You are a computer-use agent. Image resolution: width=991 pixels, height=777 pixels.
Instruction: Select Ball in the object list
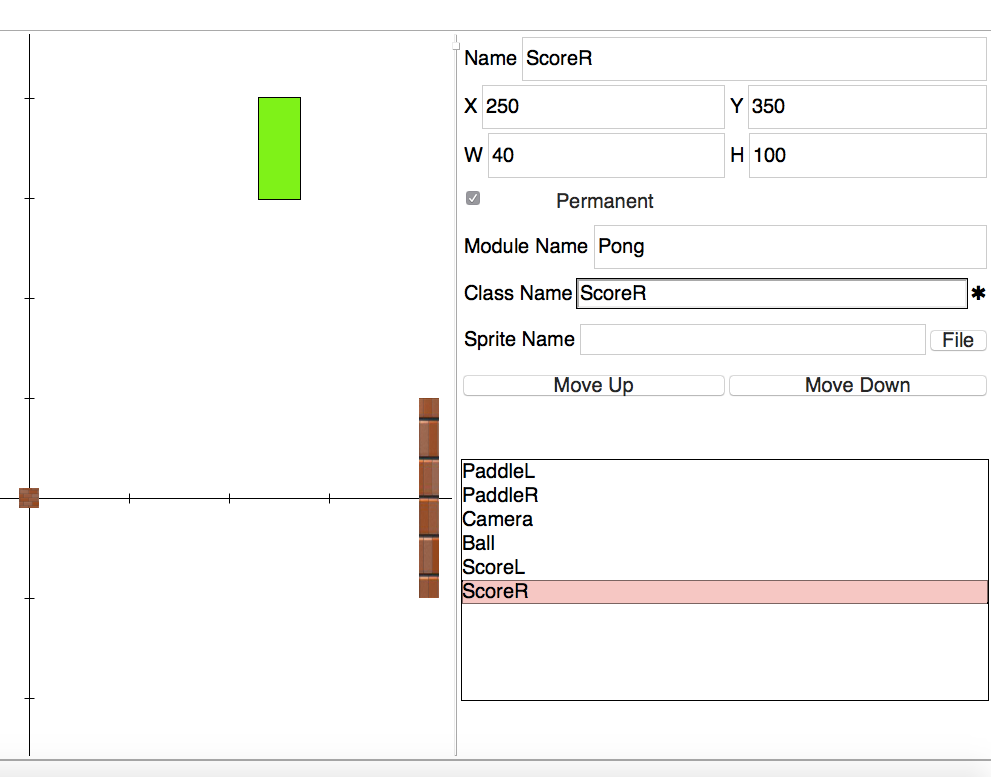(479, 543)
